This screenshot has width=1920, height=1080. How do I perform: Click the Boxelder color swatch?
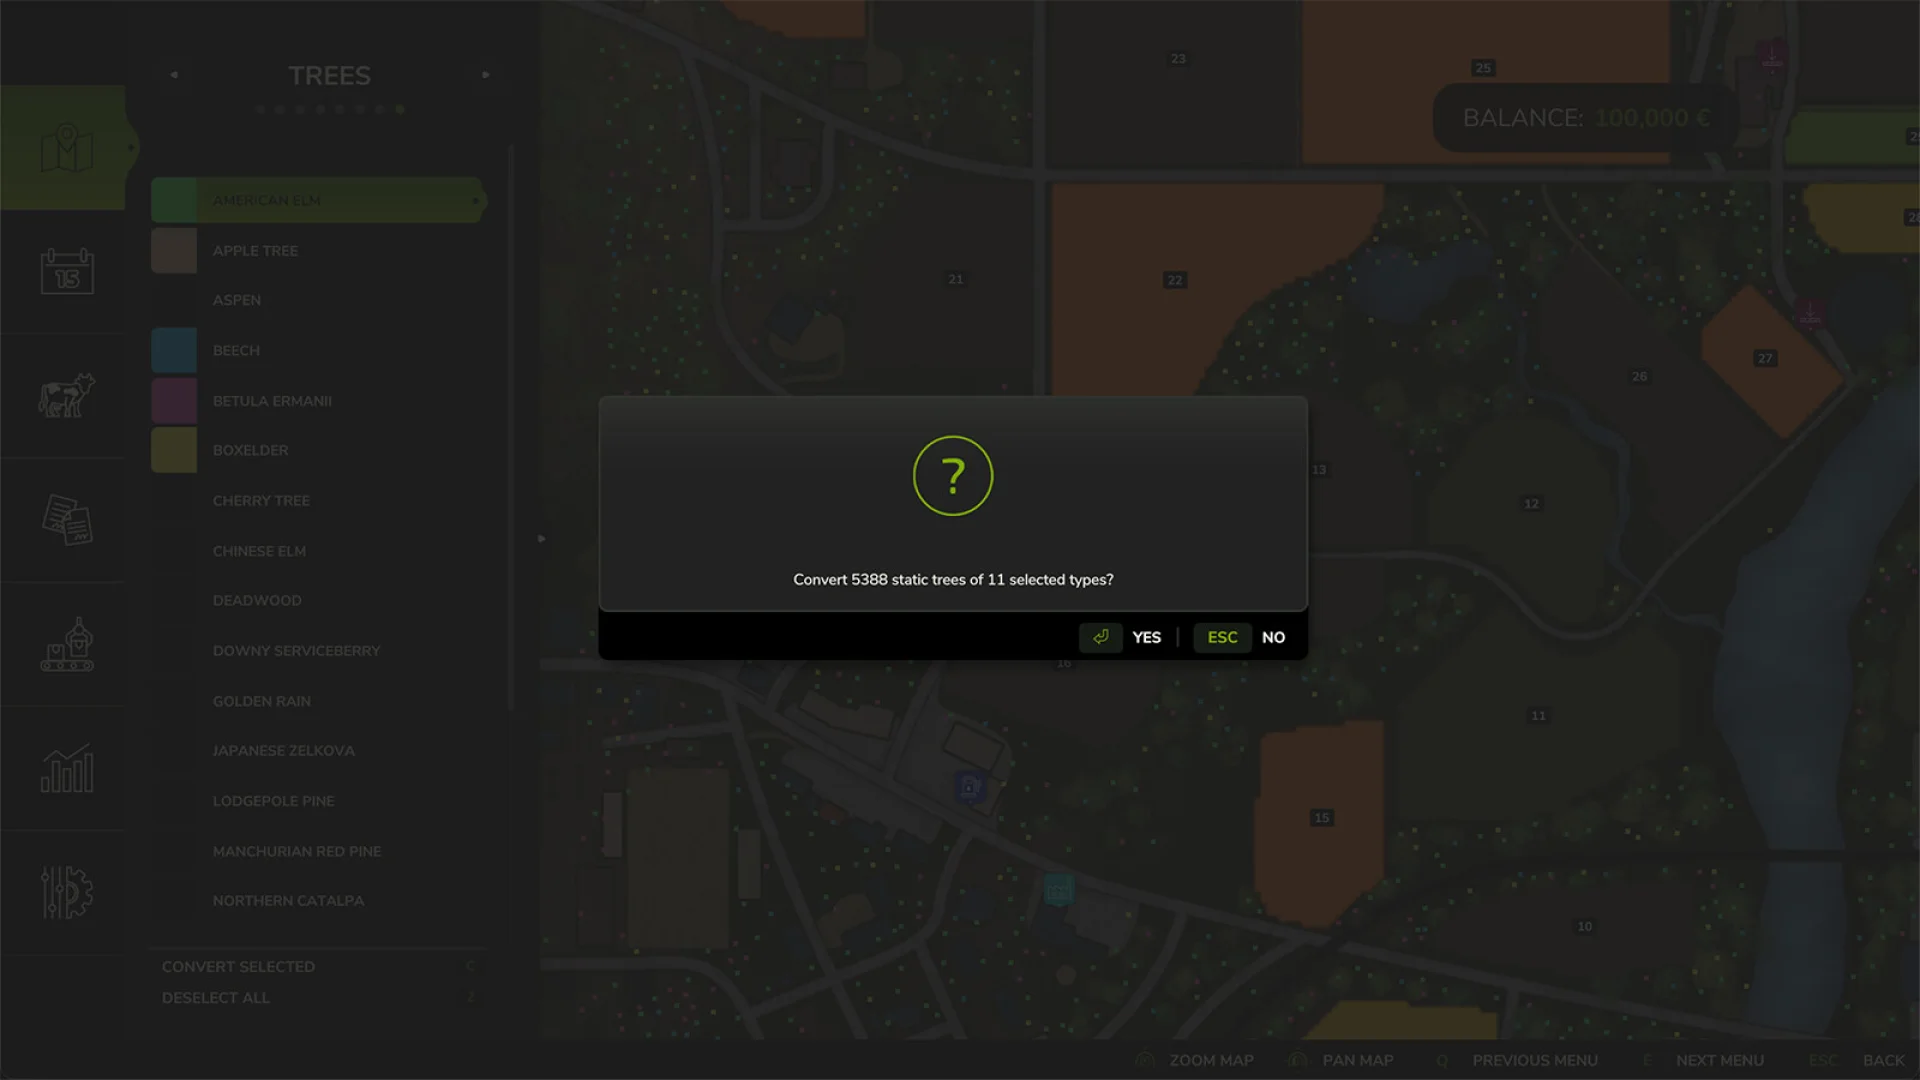click(x=173, y=450)
